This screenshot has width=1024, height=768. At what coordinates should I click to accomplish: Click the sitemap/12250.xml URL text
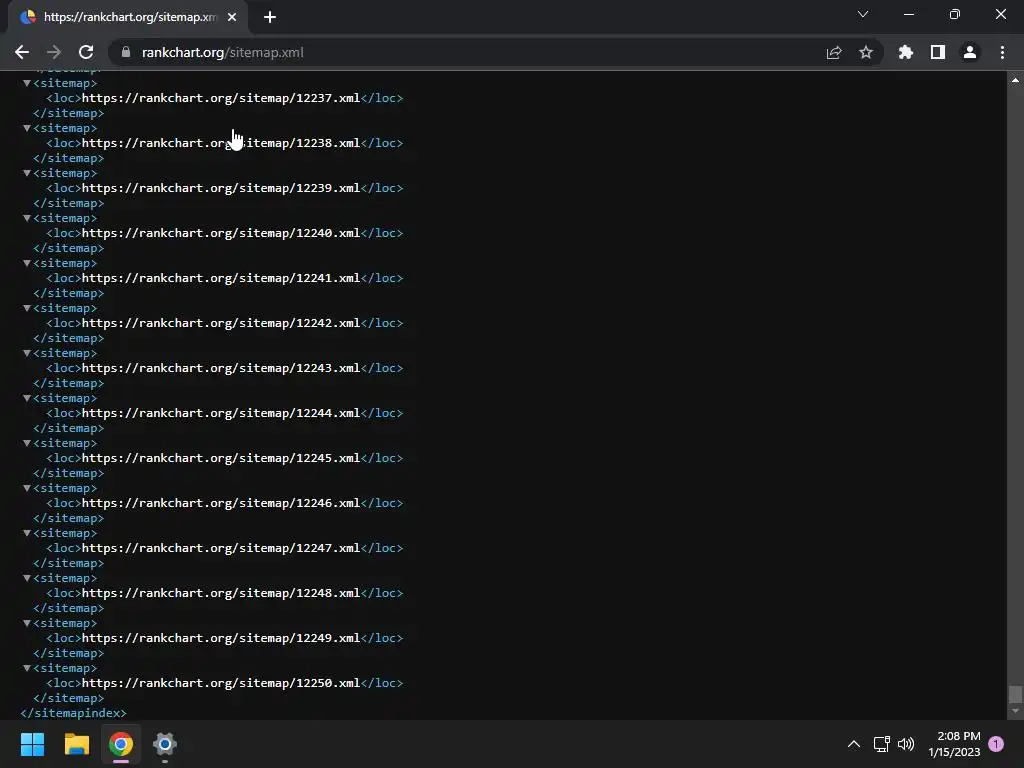(221, 684)
